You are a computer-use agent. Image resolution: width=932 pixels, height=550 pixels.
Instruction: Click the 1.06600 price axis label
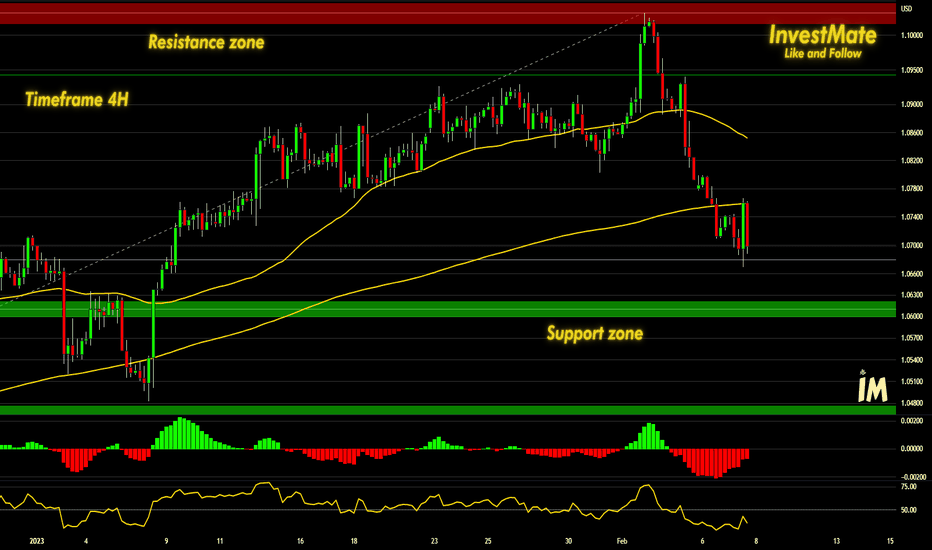[912, 274]
